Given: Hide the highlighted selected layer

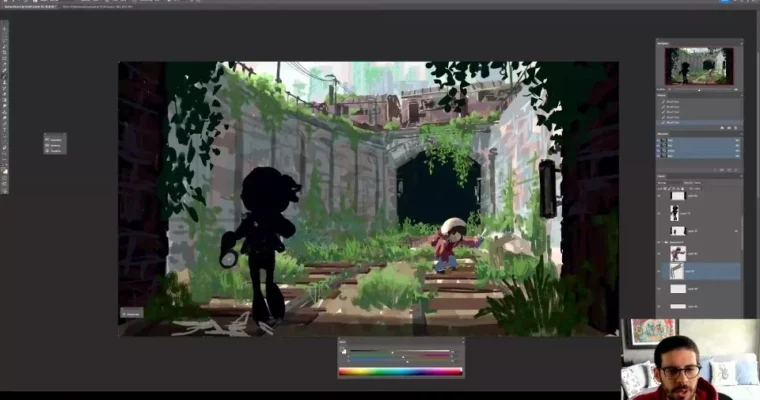Looking at the screenshot, I should 659,272.
